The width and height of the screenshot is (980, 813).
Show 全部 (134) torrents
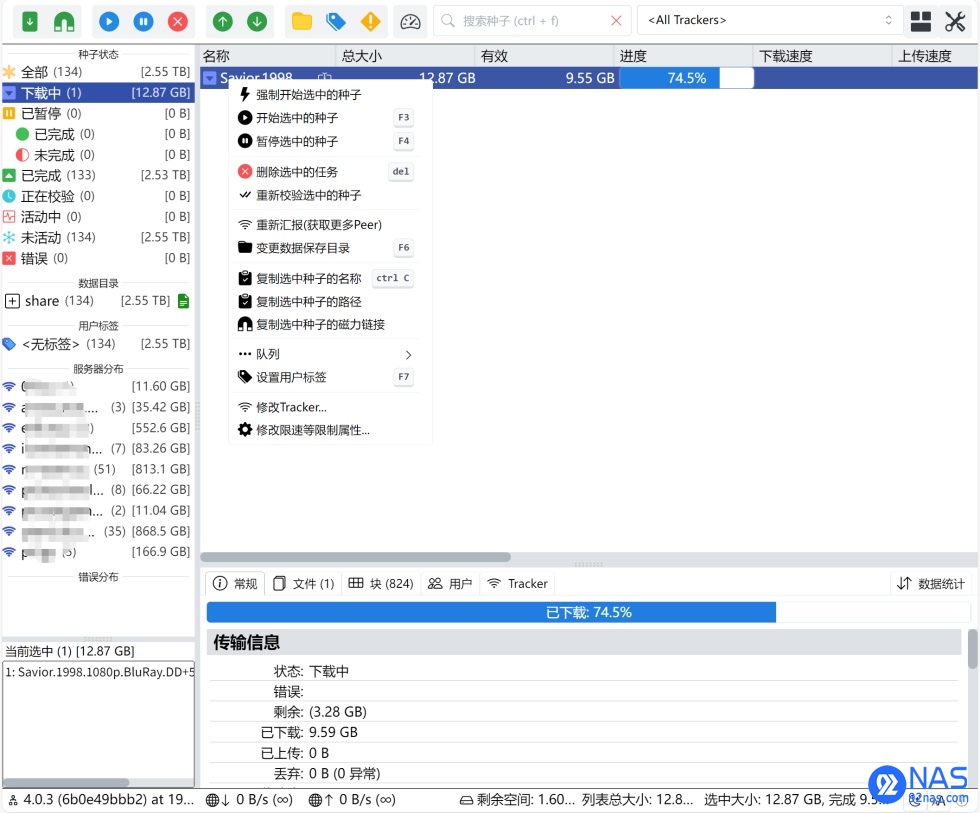click(97, 72)
